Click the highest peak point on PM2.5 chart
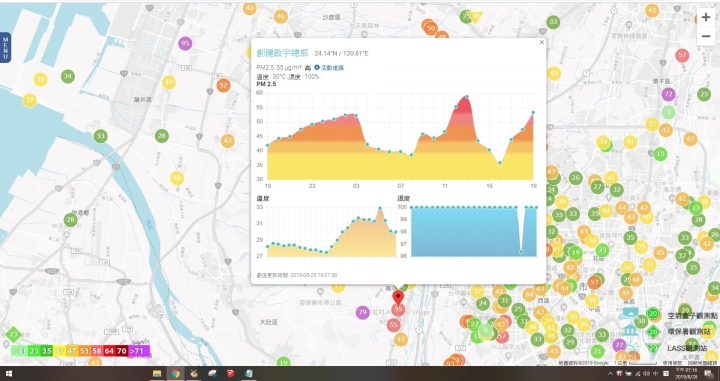The image size is (720, 381). [467, 96]
